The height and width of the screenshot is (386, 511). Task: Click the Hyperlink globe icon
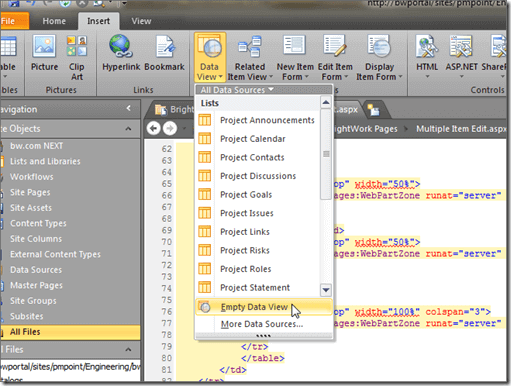point(120,46)
